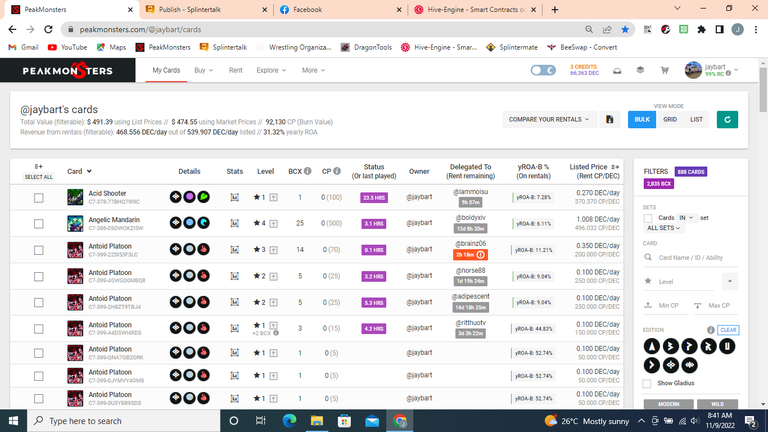Toggle the dark mode switch
This screenshot has height=432, width=768.
(x=543, y=71)
